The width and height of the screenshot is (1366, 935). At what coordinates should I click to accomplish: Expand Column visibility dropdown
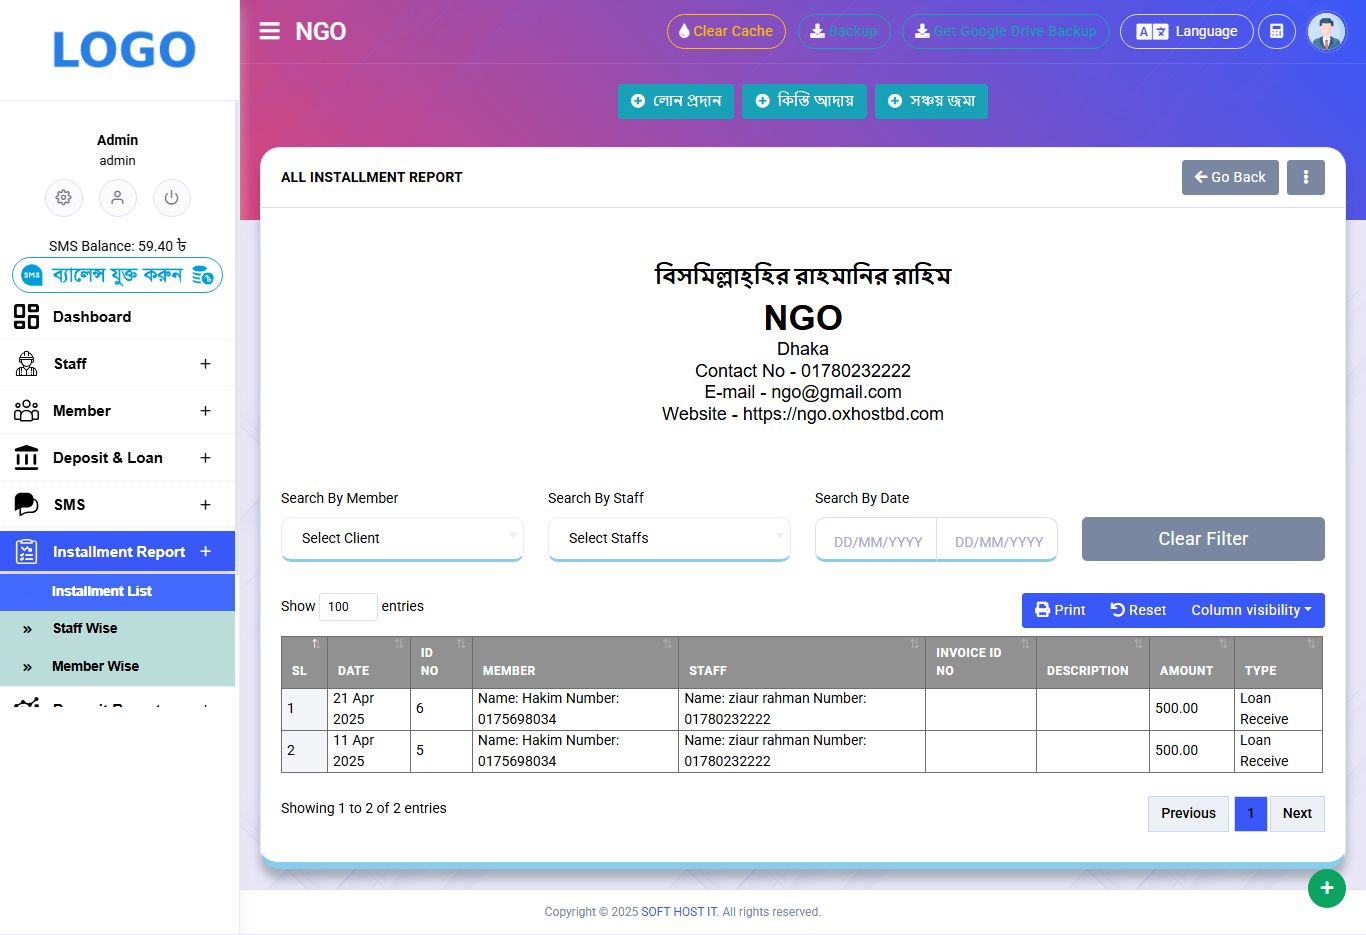point(1251,610)
